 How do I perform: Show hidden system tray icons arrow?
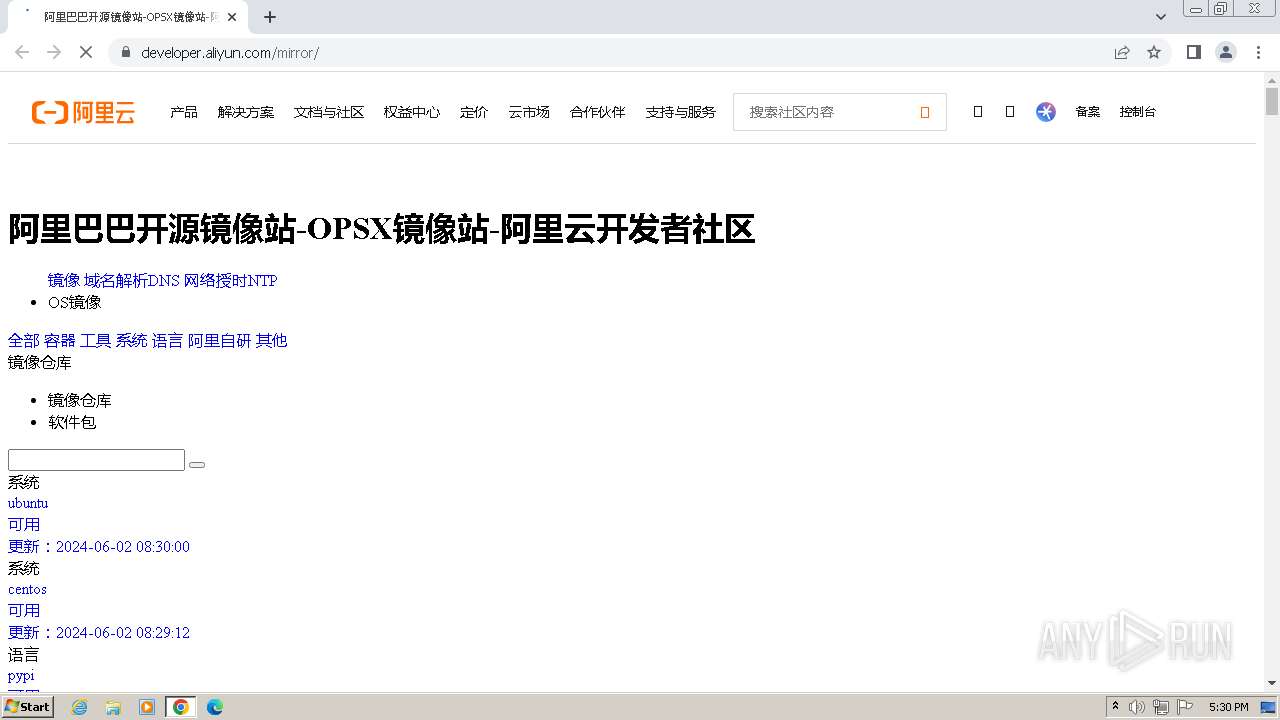click(x=1116, y=707)
